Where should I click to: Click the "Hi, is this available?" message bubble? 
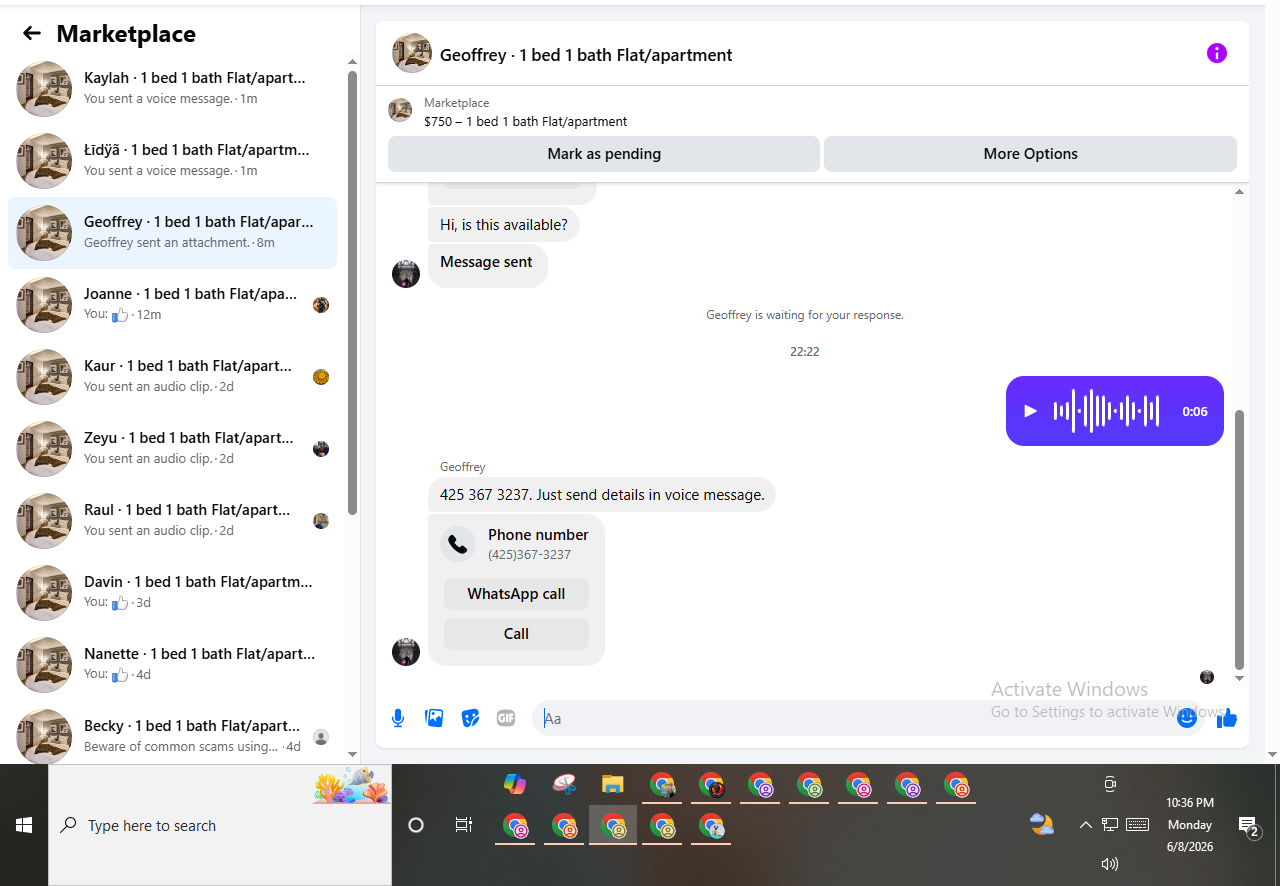(504, 224)
